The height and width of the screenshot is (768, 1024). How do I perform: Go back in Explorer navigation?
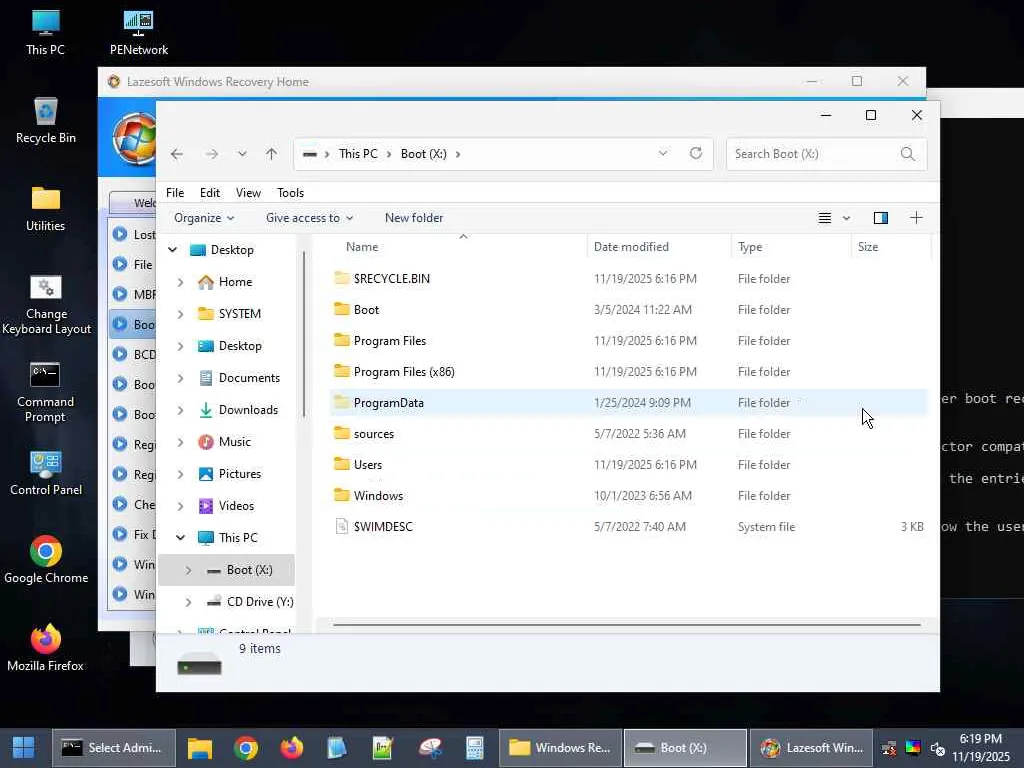point(177,154)
